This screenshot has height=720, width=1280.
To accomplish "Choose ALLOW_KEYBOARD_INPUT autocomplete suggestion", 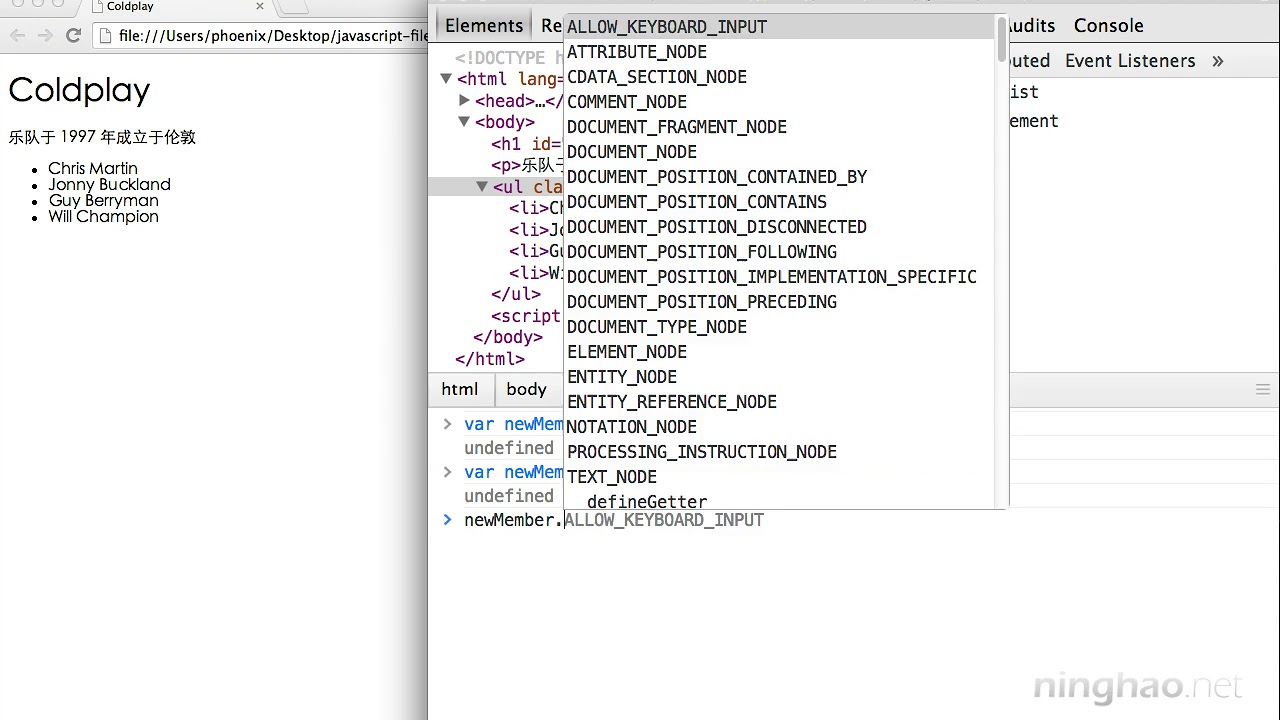I will tap(780, 27).
